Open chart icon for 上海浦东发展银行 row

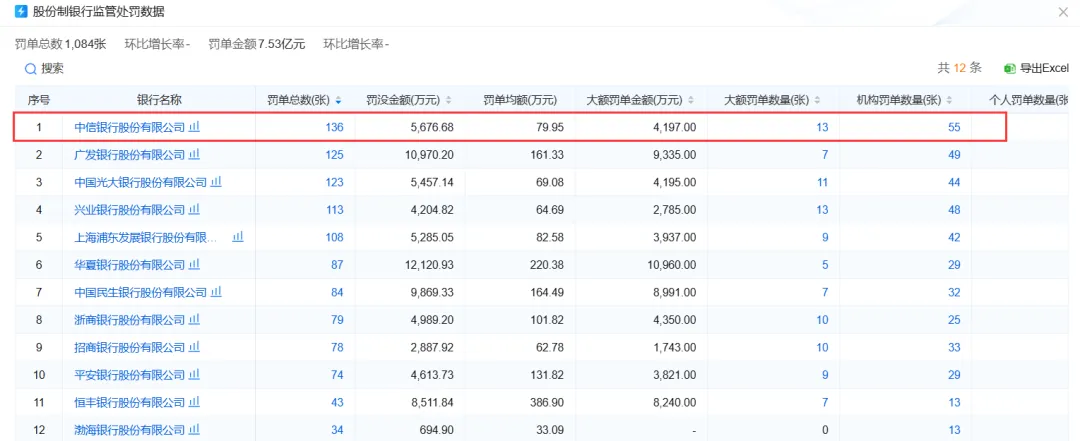(238, 237)
